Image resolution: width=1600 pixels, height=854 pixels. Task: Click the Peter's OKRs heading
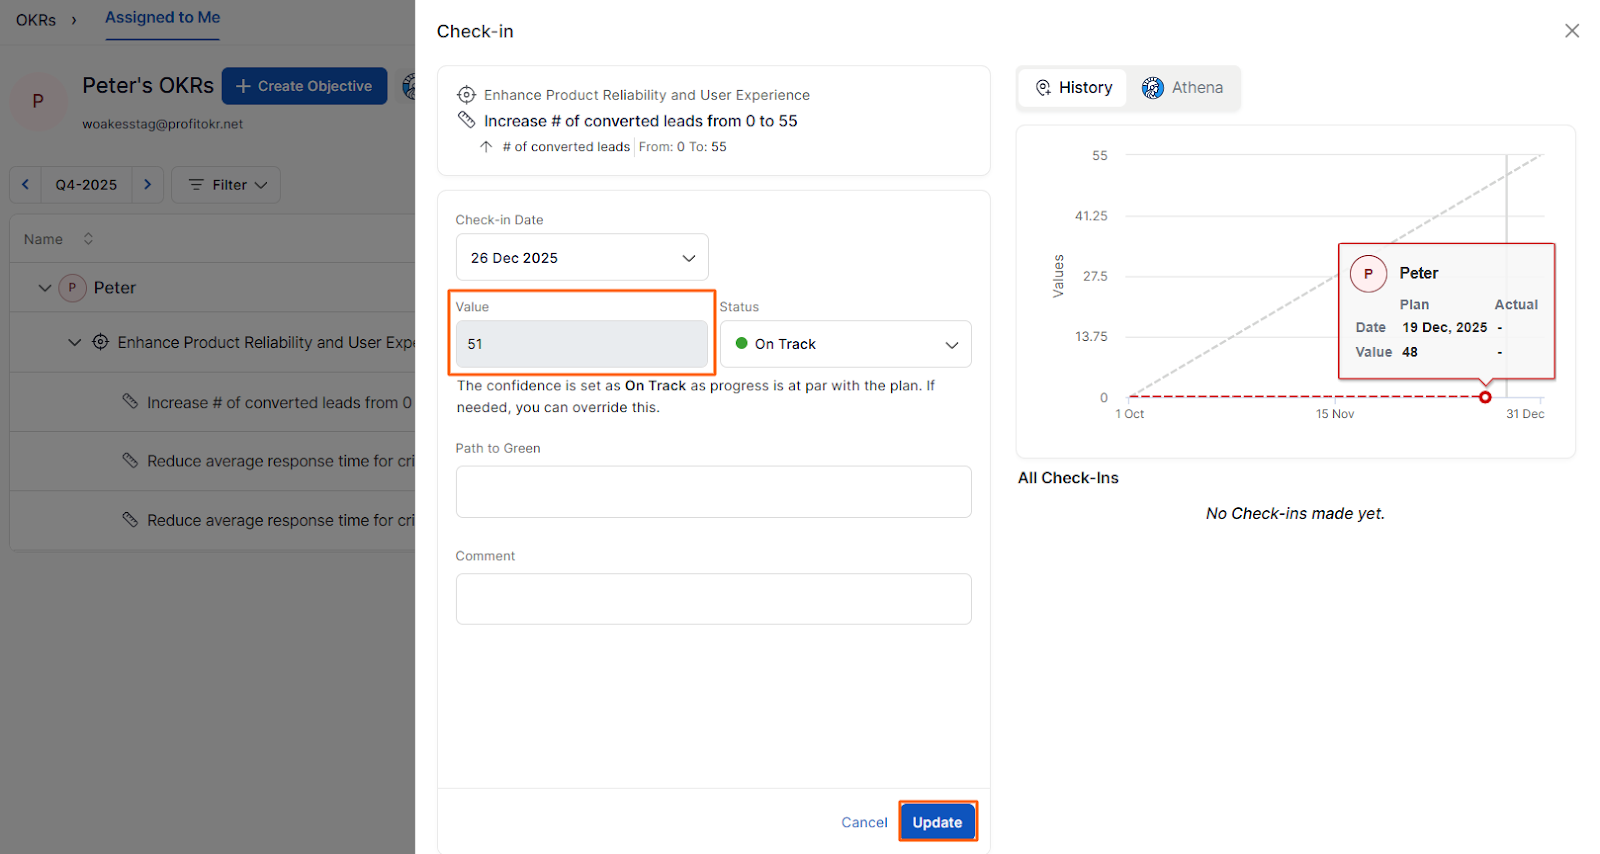click(148, 86)
